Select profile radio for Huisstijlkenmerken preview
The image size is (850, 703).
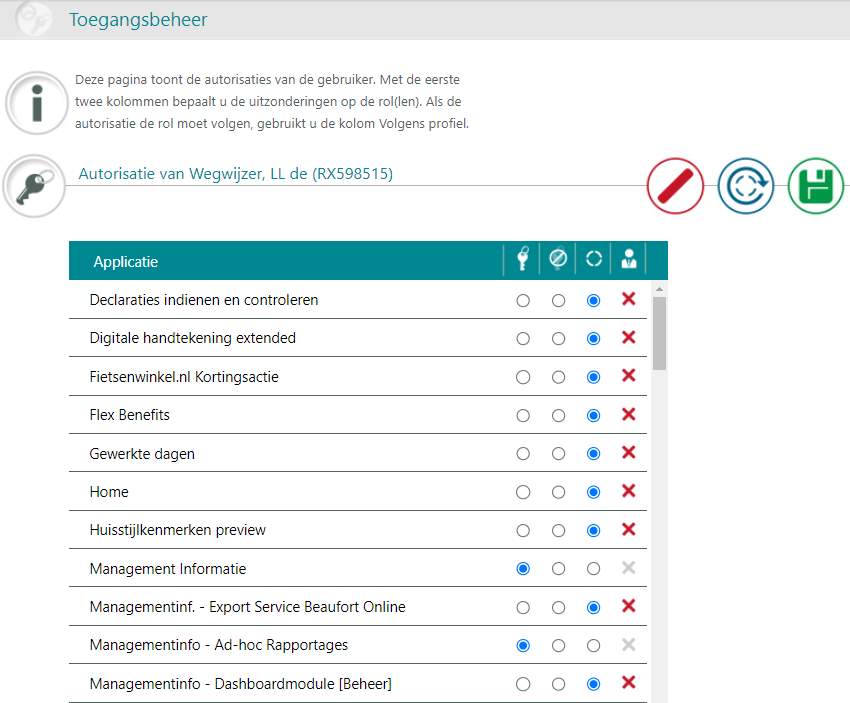(x=594, y=531)
